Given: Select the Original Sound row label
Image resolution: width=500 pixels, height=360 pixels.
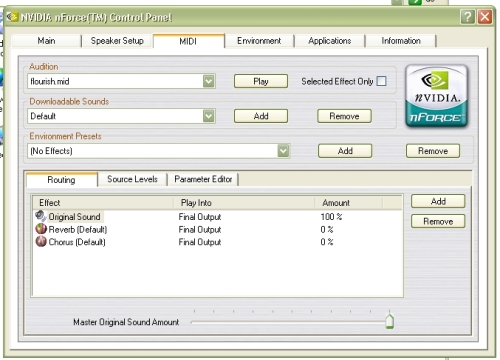Looking at the screenshot, I should 75,217.
